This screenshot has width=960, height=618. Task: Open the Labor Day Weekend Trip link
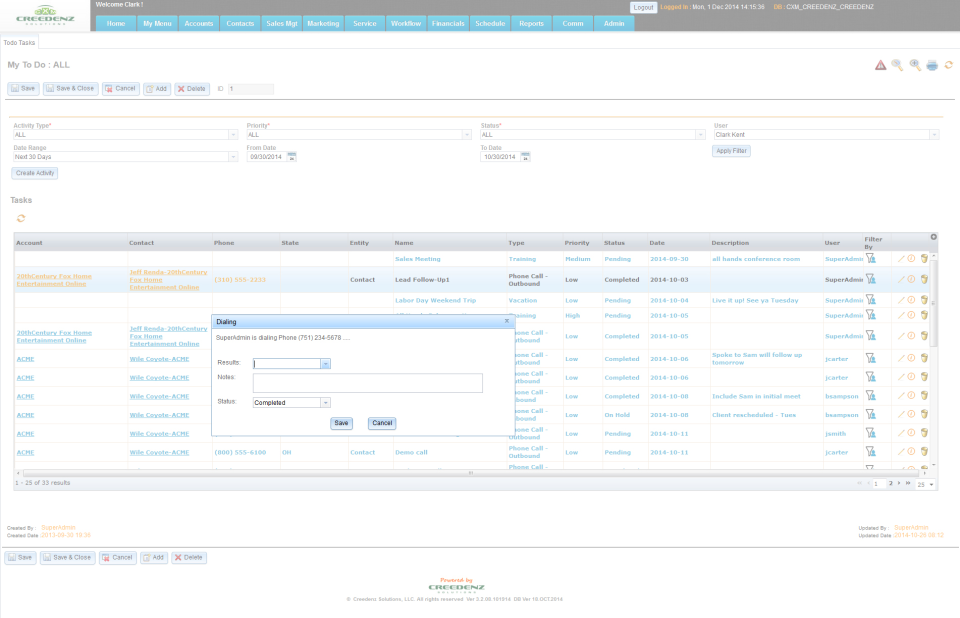436,300
